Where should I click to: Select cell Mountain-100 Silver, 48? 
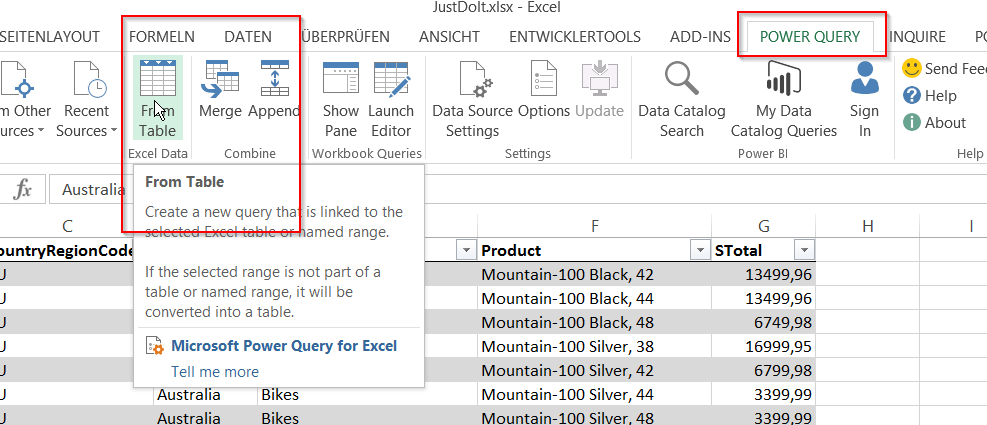pos(594,417)
